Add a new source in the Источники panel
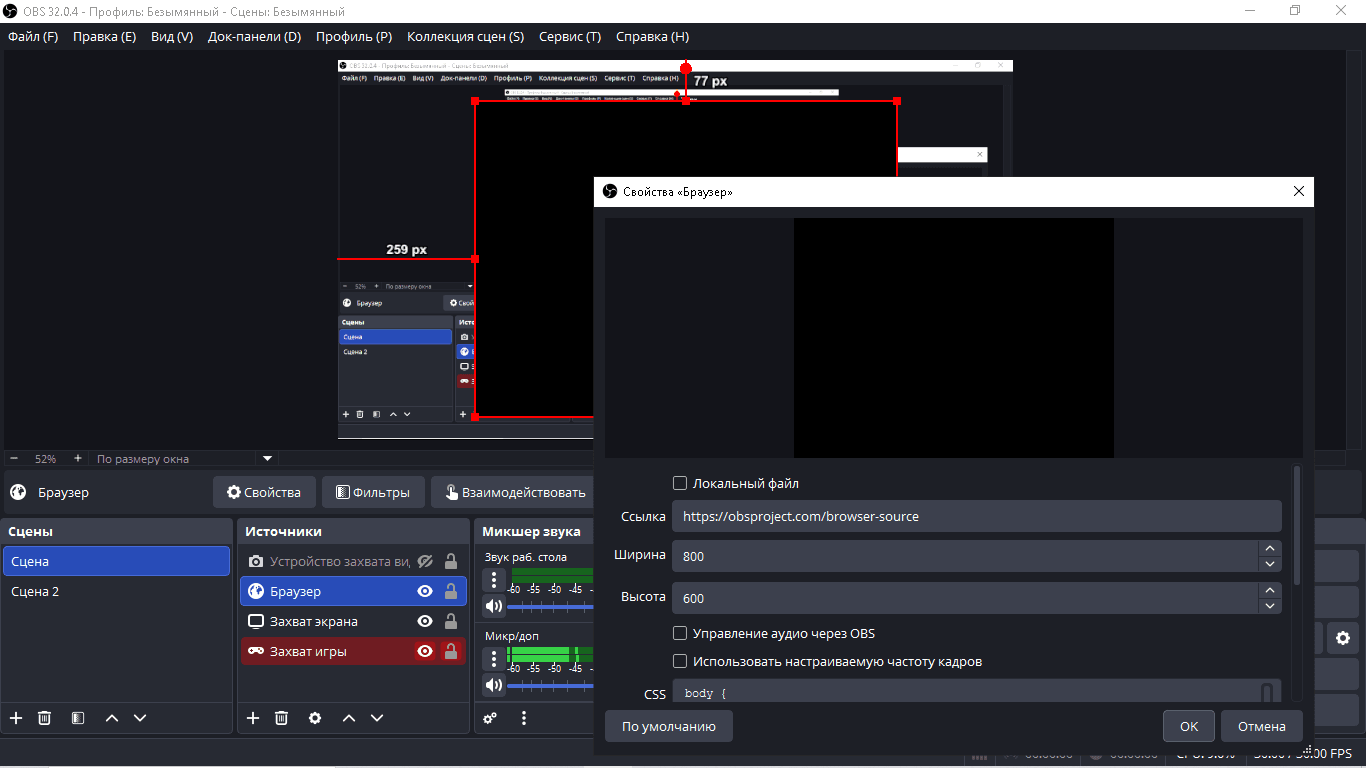 [253, 718]
